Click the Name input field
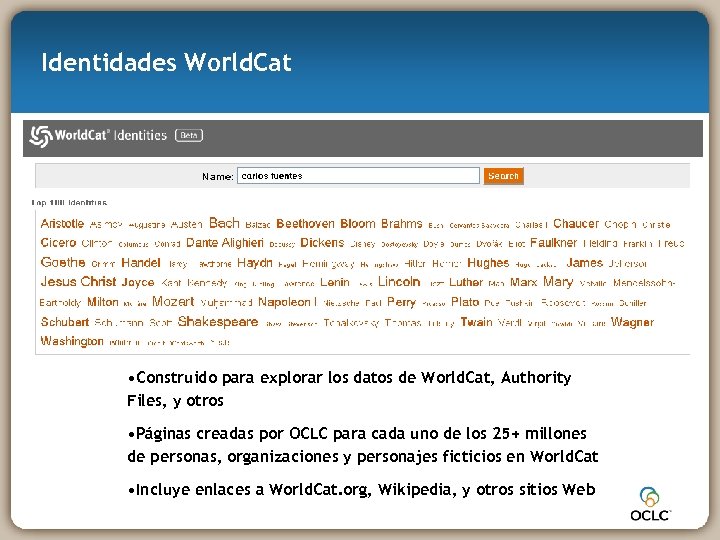720x540 pixels. pos(358,176)
